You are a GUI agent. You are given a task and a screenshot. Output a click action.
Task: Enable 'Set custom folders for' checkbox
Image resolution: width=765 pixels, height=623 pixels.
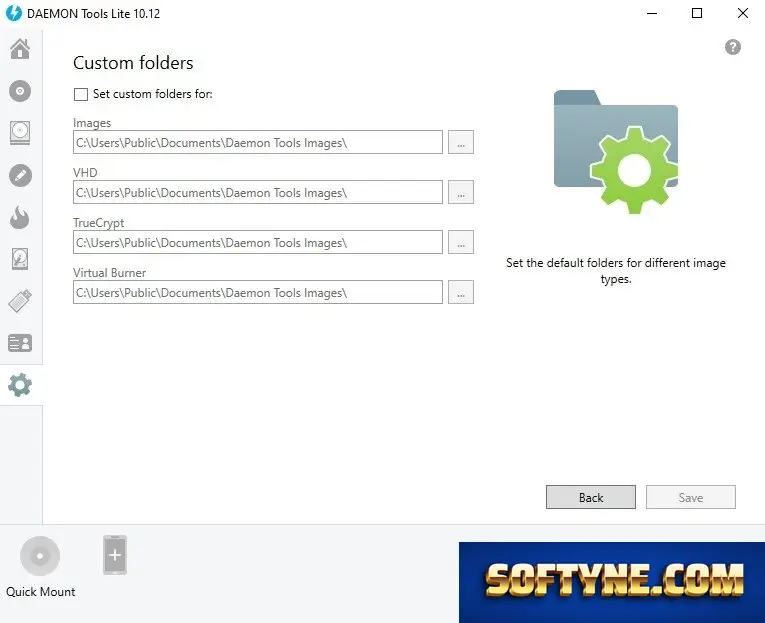pos(81,94)
